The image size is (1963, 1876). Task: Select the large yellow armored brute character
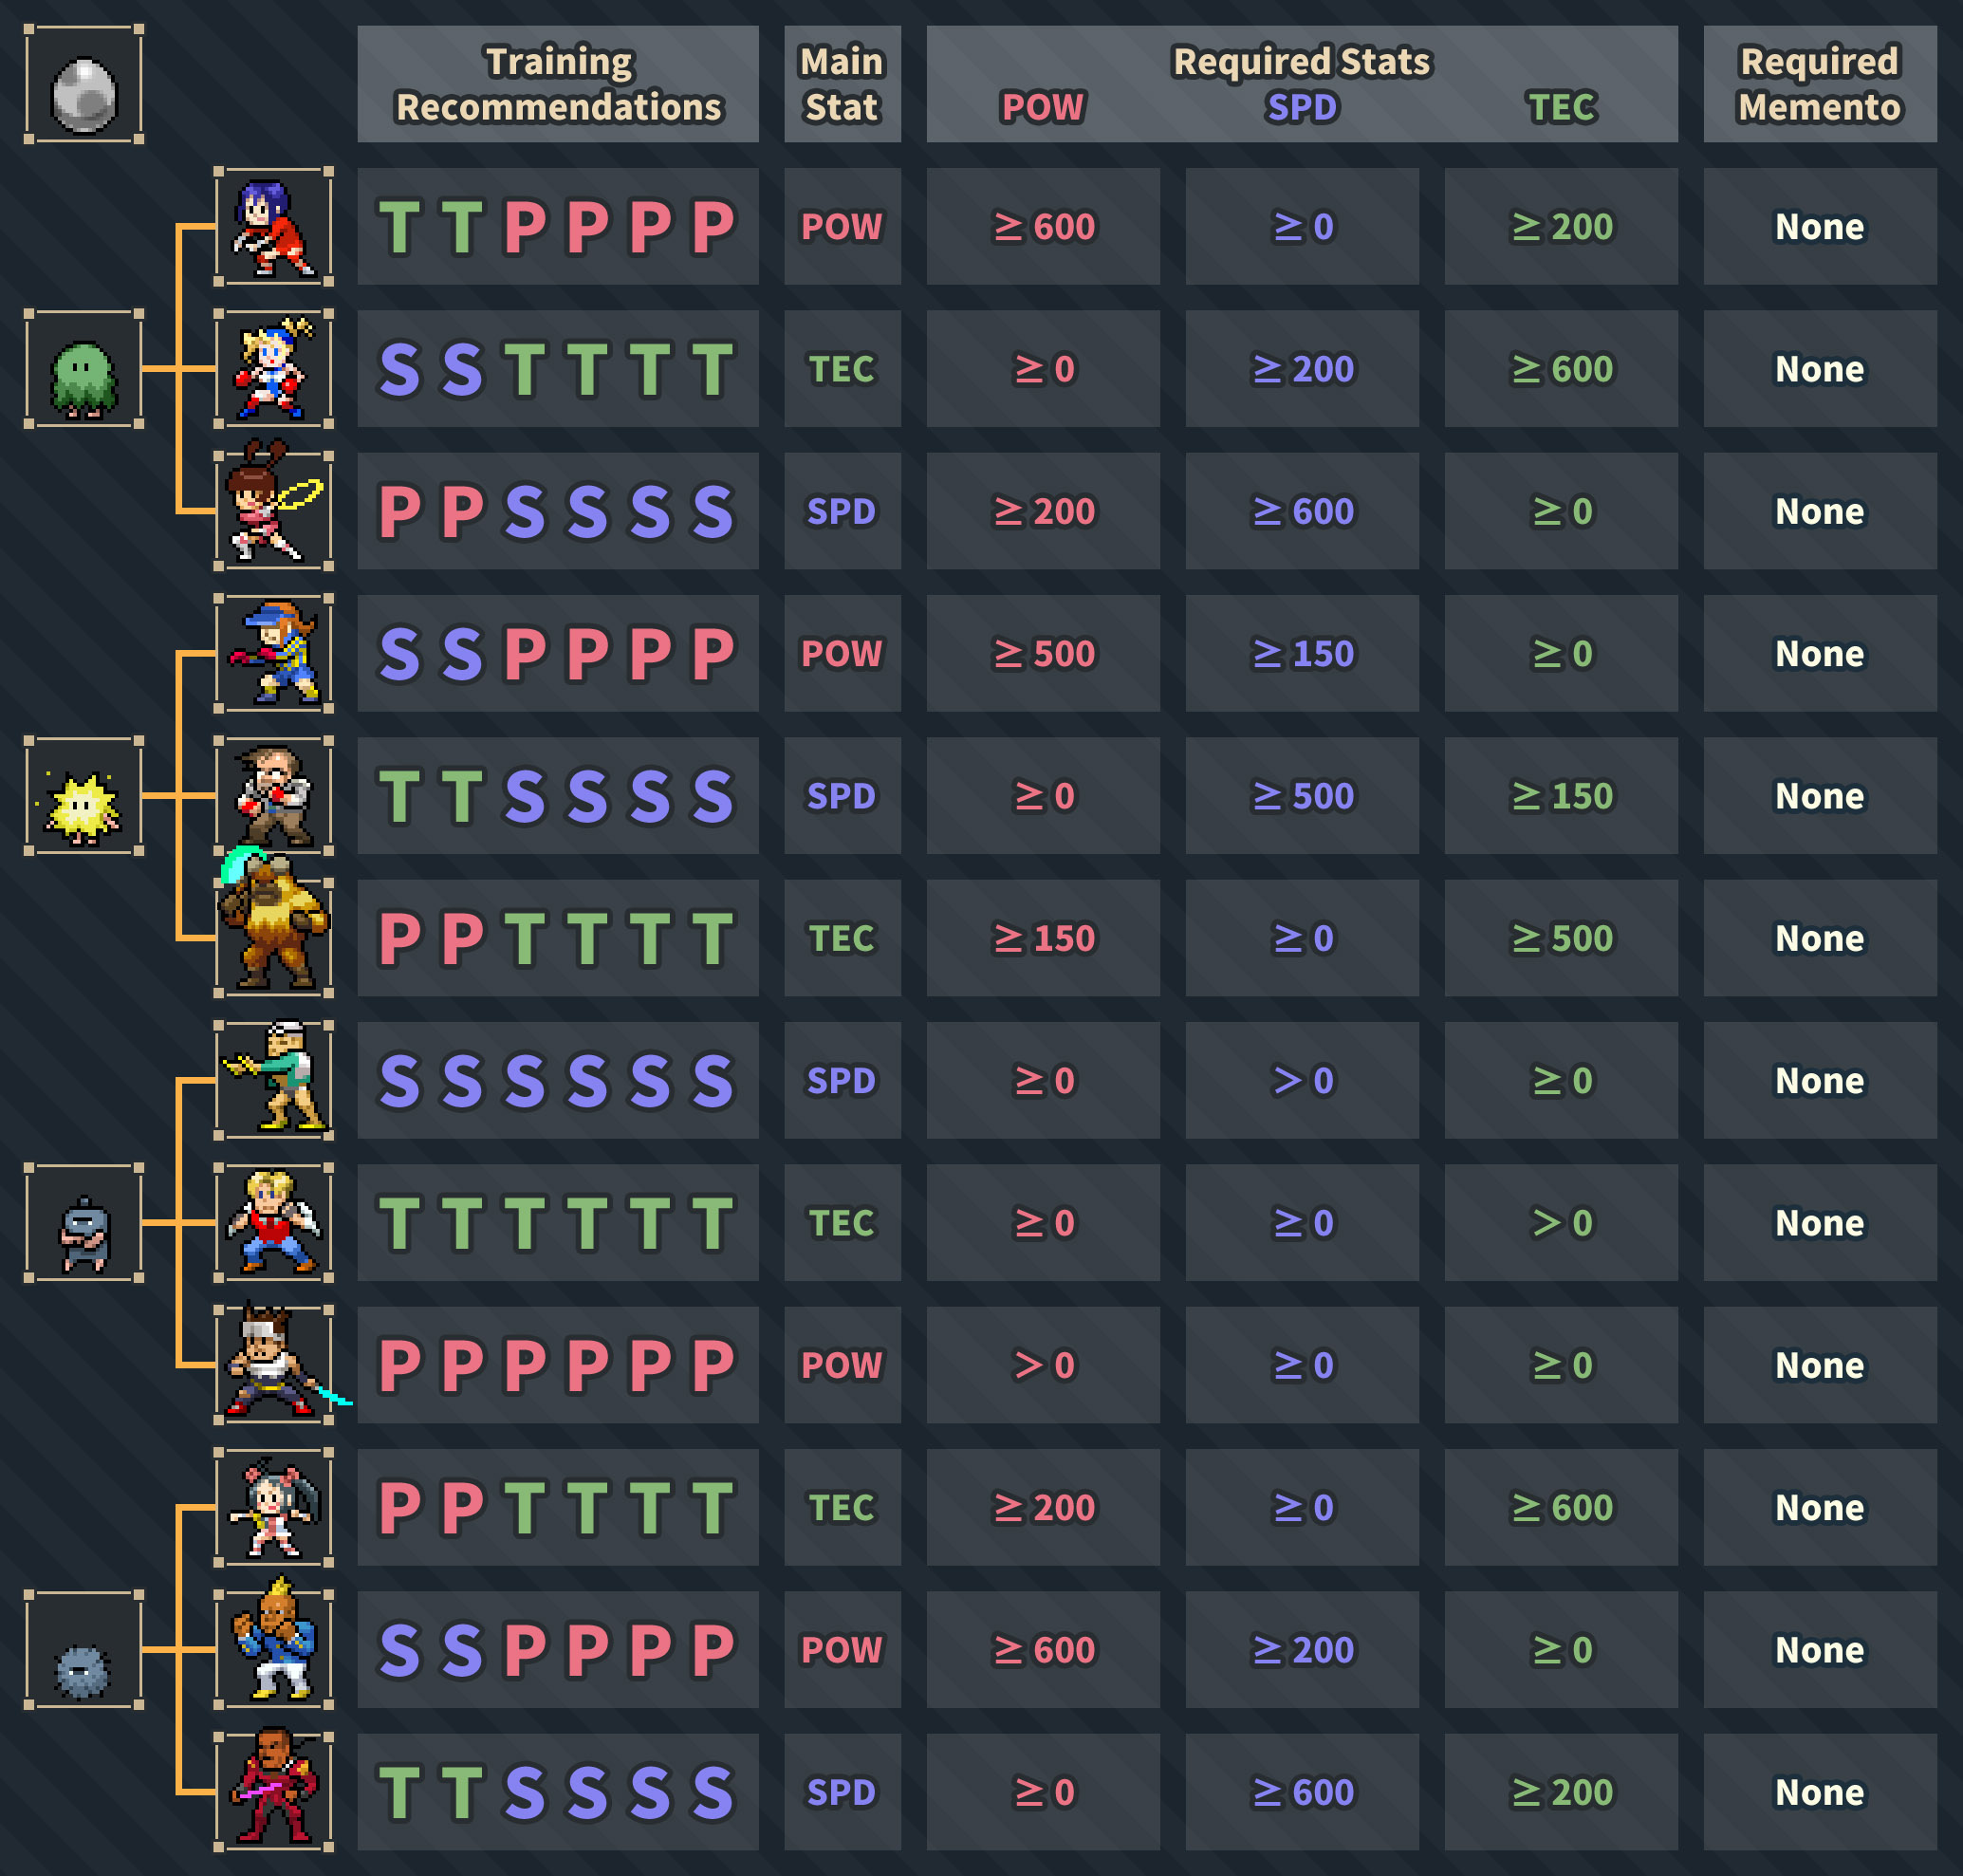click(x=274, y=927)
